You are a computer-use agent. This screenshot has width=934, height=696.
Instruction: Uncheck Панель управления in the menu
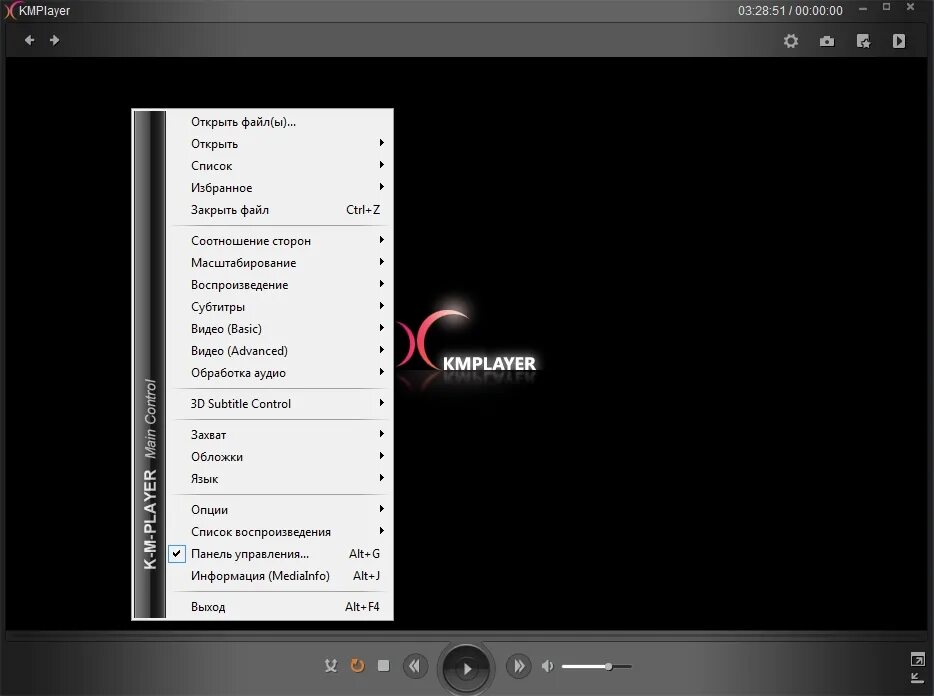pos(176,553)
